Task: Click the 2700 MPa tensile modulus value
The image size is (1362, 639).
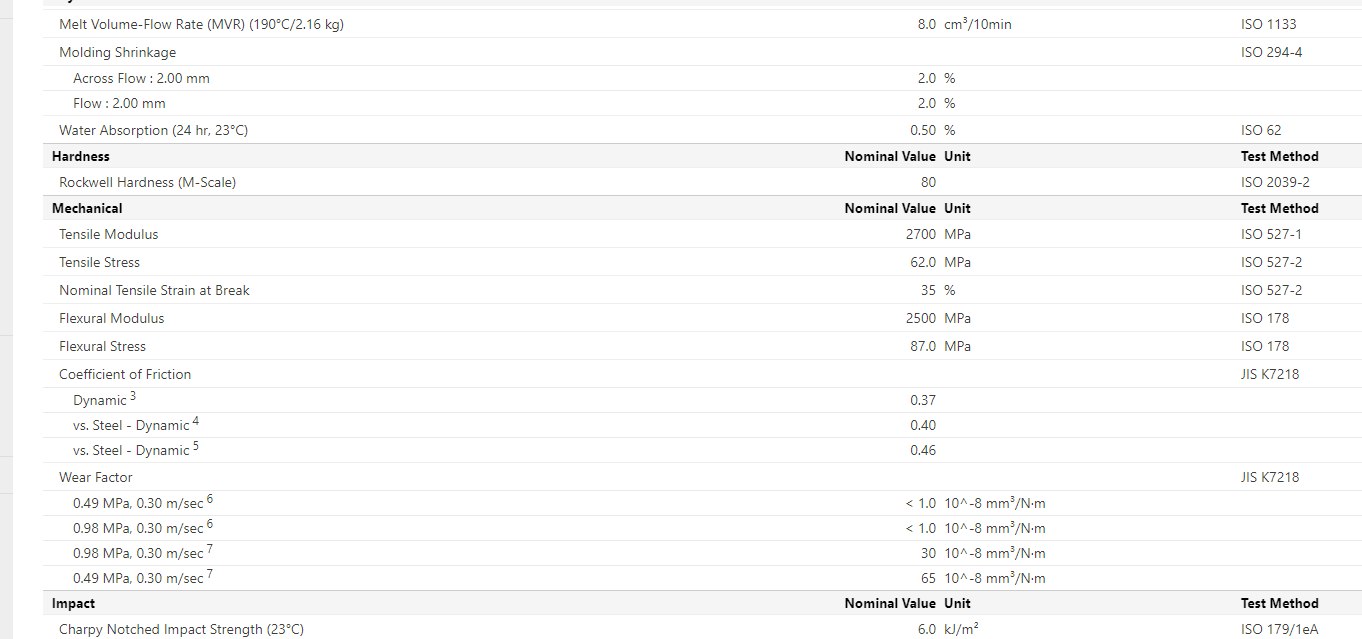Action: [x=920, y=234]
